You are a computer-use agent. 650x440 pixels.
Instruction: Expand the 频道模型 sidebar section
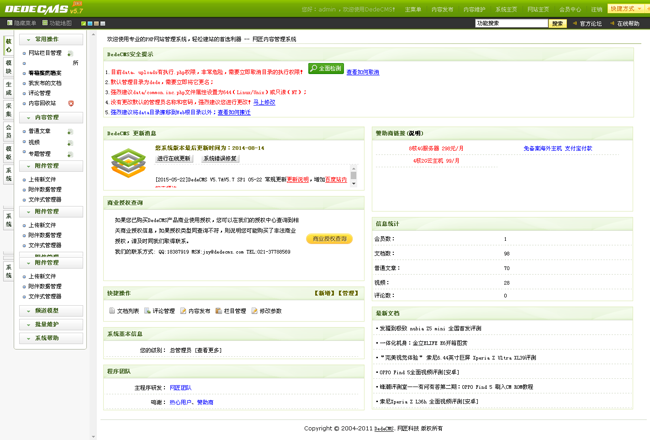pos(51,311)
